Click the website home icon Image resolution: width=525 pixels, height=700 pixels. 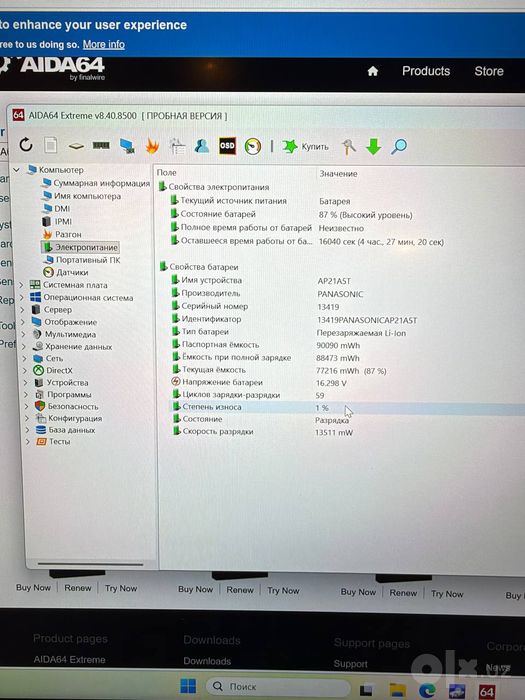[x=373, y=71]
